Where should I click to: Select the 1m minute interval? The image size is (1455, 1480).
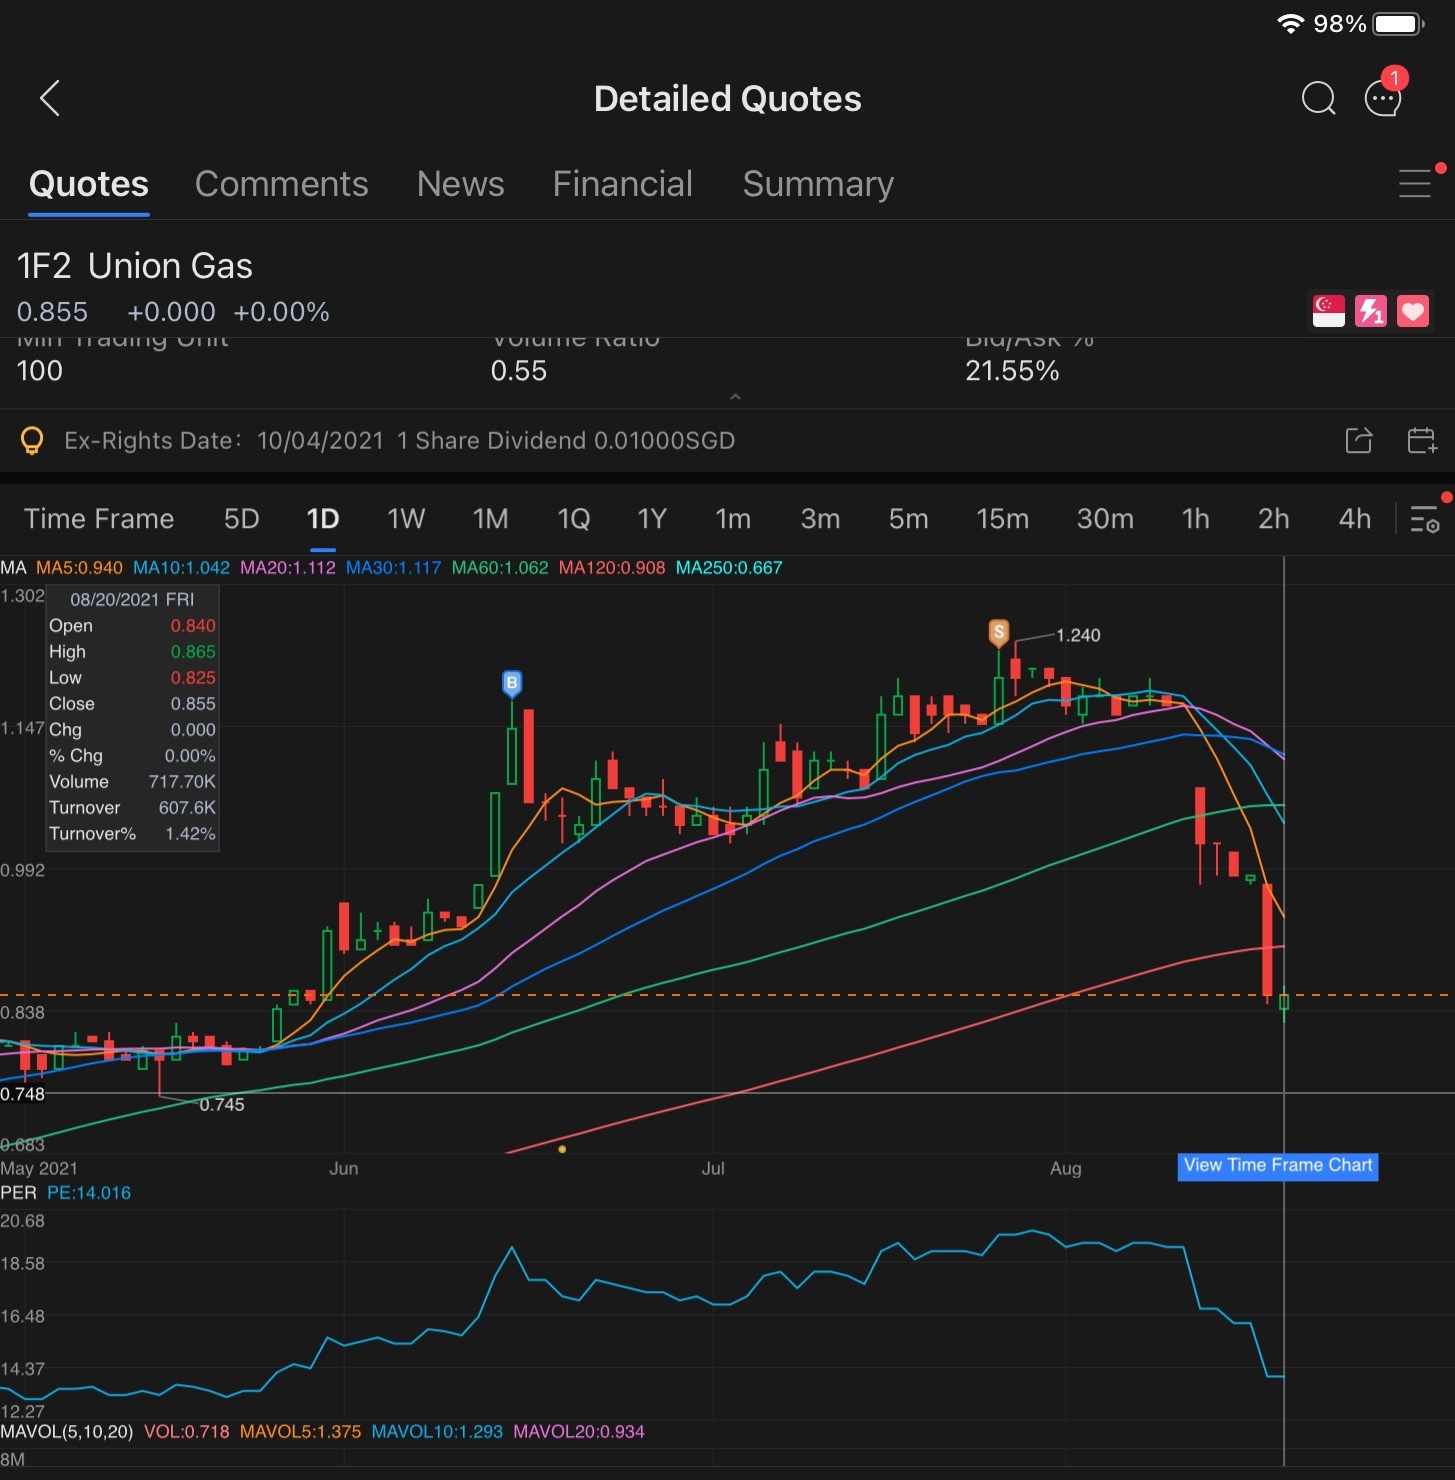(x=733, y=519)
